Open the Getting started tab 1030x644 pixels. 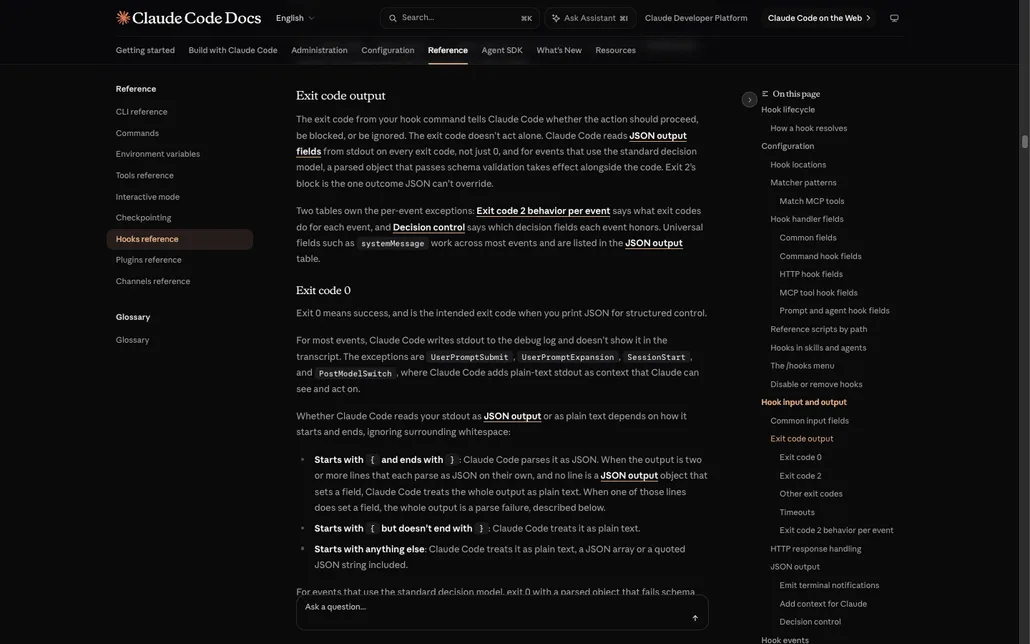(x=145, y=50)
